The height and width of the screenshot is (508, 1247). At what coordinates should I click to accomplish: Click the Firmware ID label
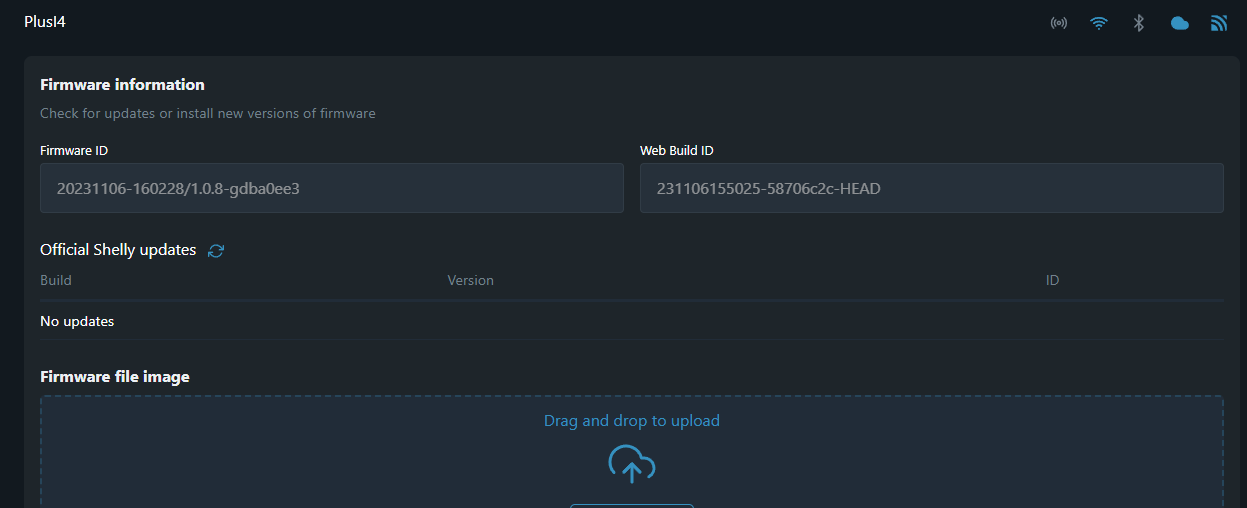point(74,151)
